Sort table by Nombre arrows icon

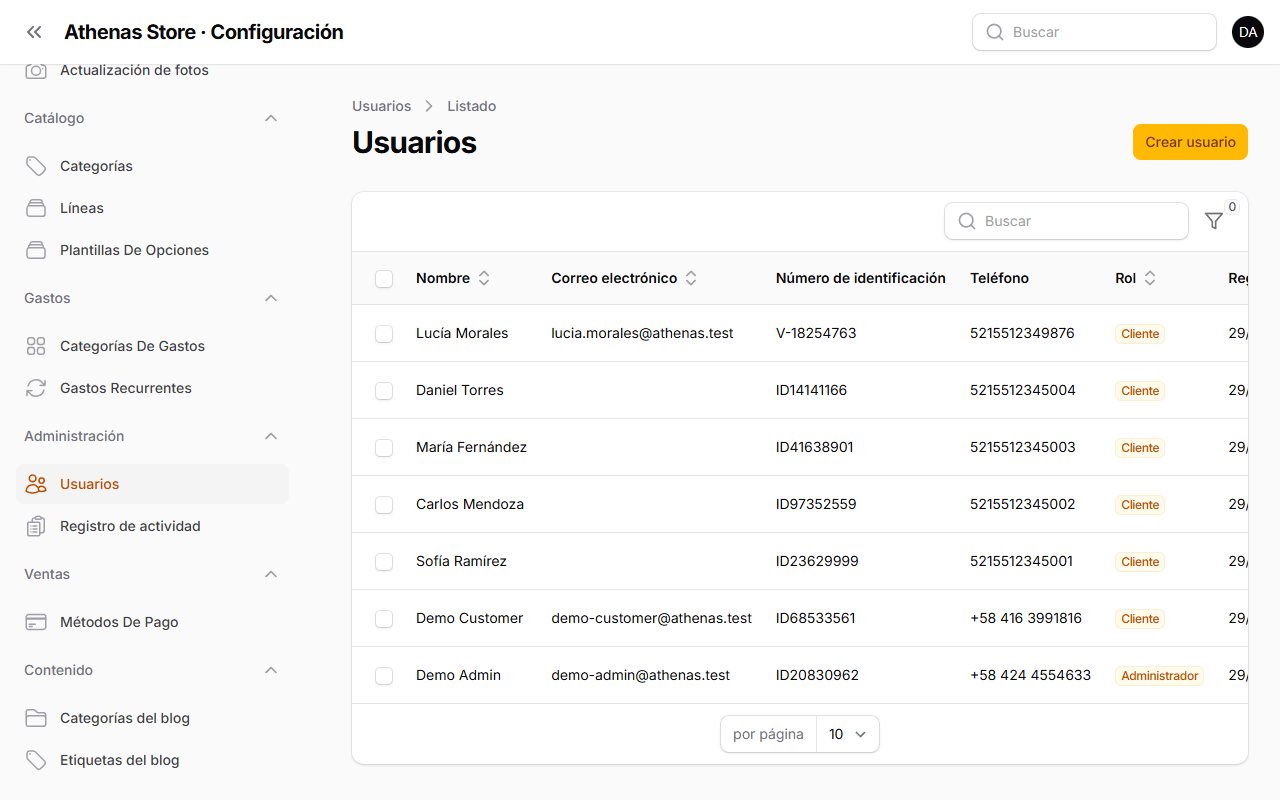coord(484,278)
